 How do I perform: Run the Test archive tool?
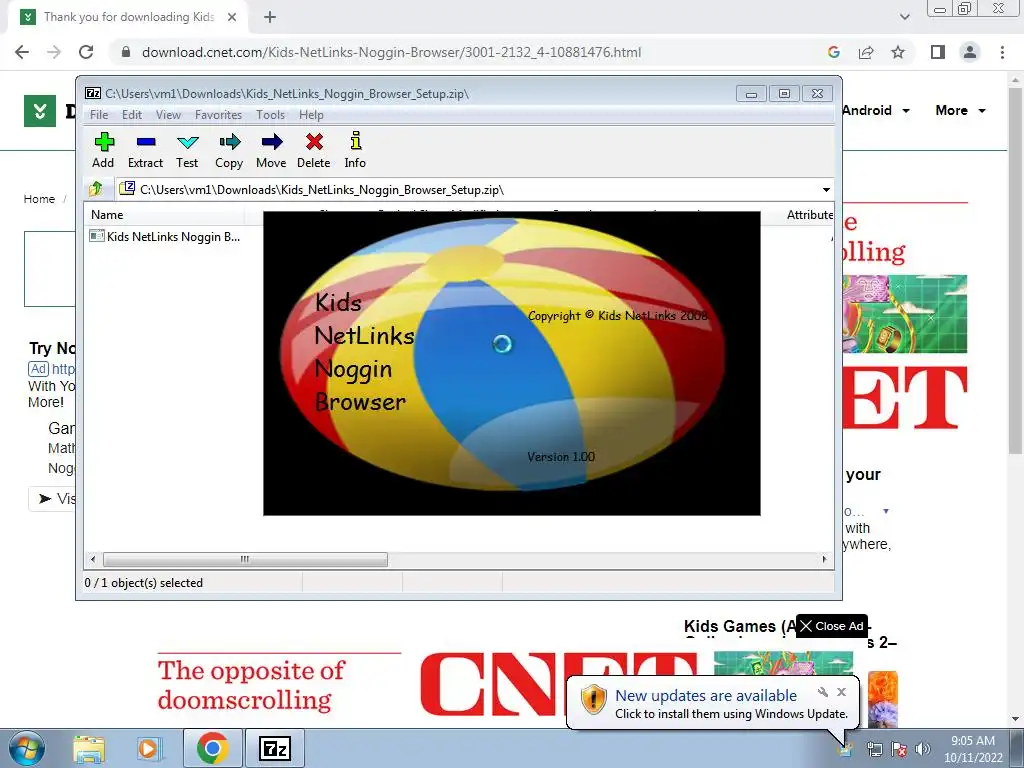click(187, 150)
